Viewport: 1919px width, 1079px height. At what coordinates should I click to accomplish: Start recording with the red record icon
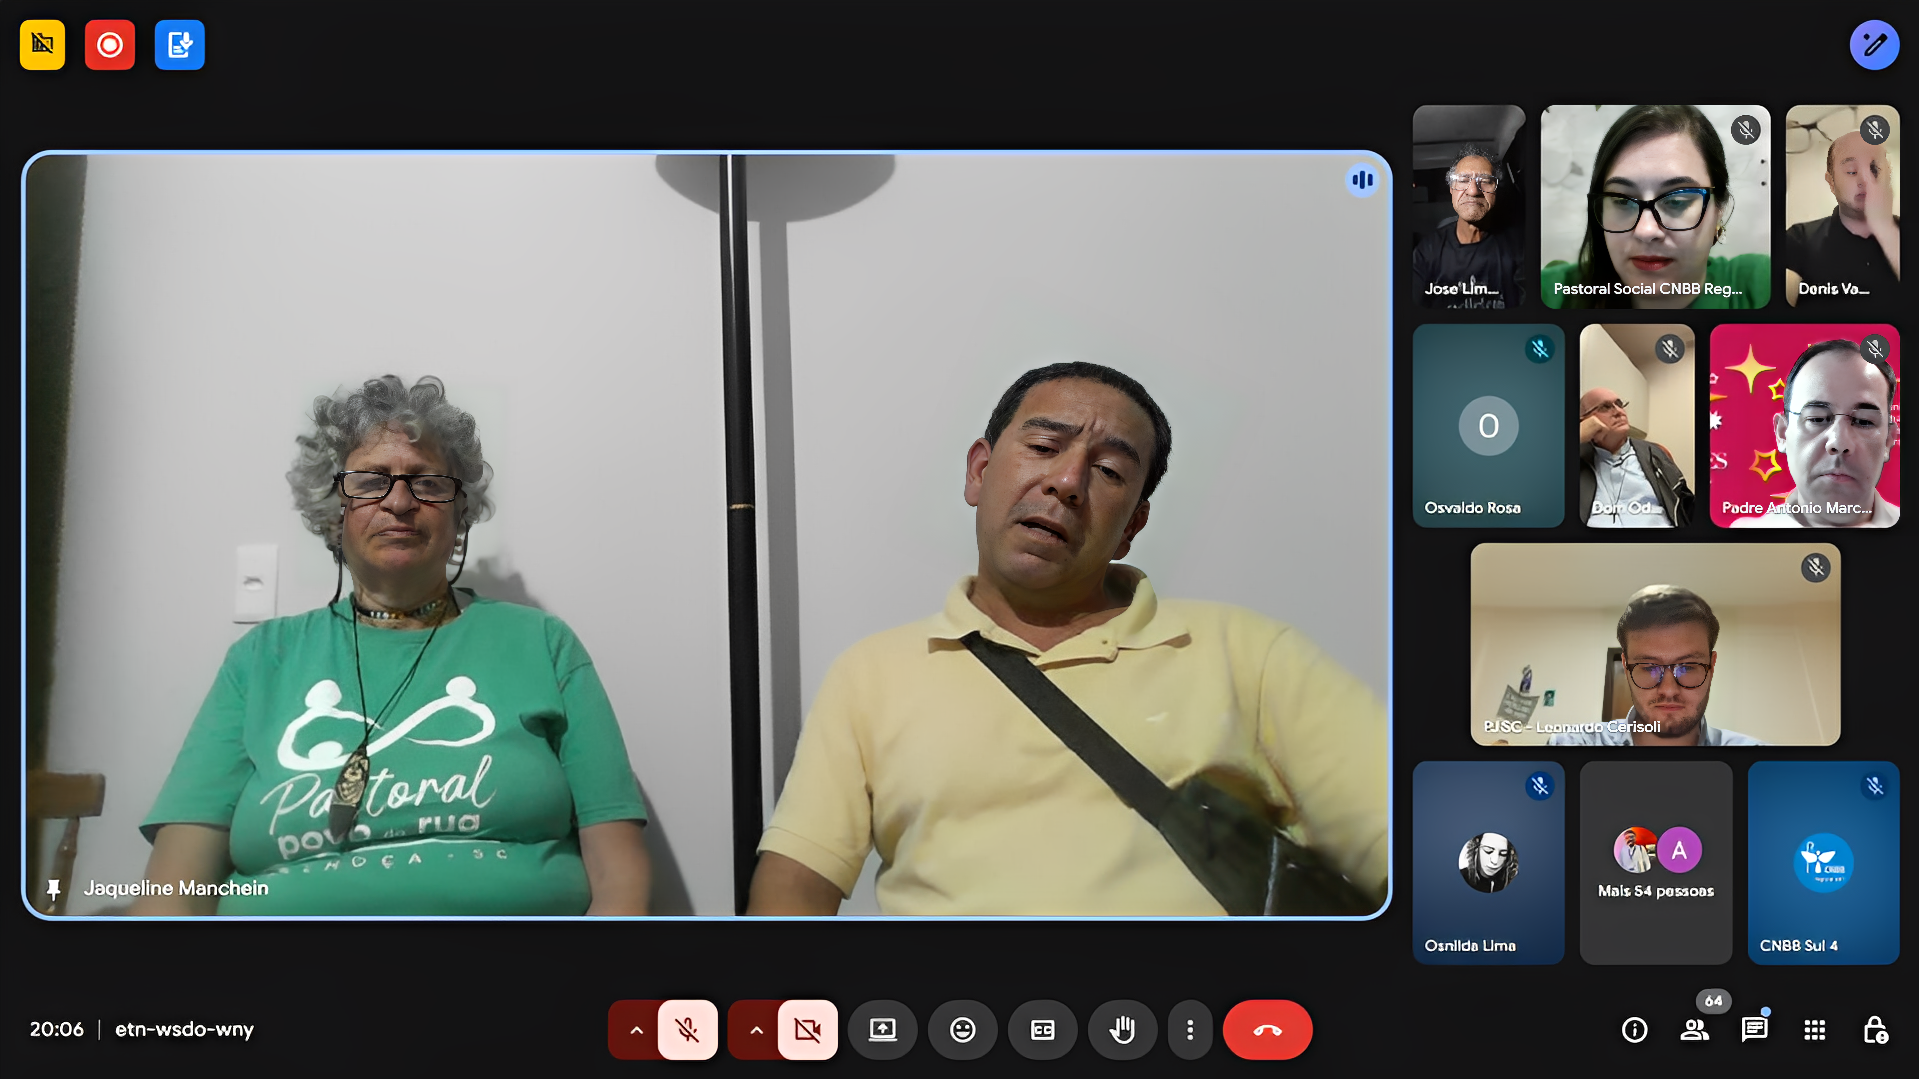(110, 45)
